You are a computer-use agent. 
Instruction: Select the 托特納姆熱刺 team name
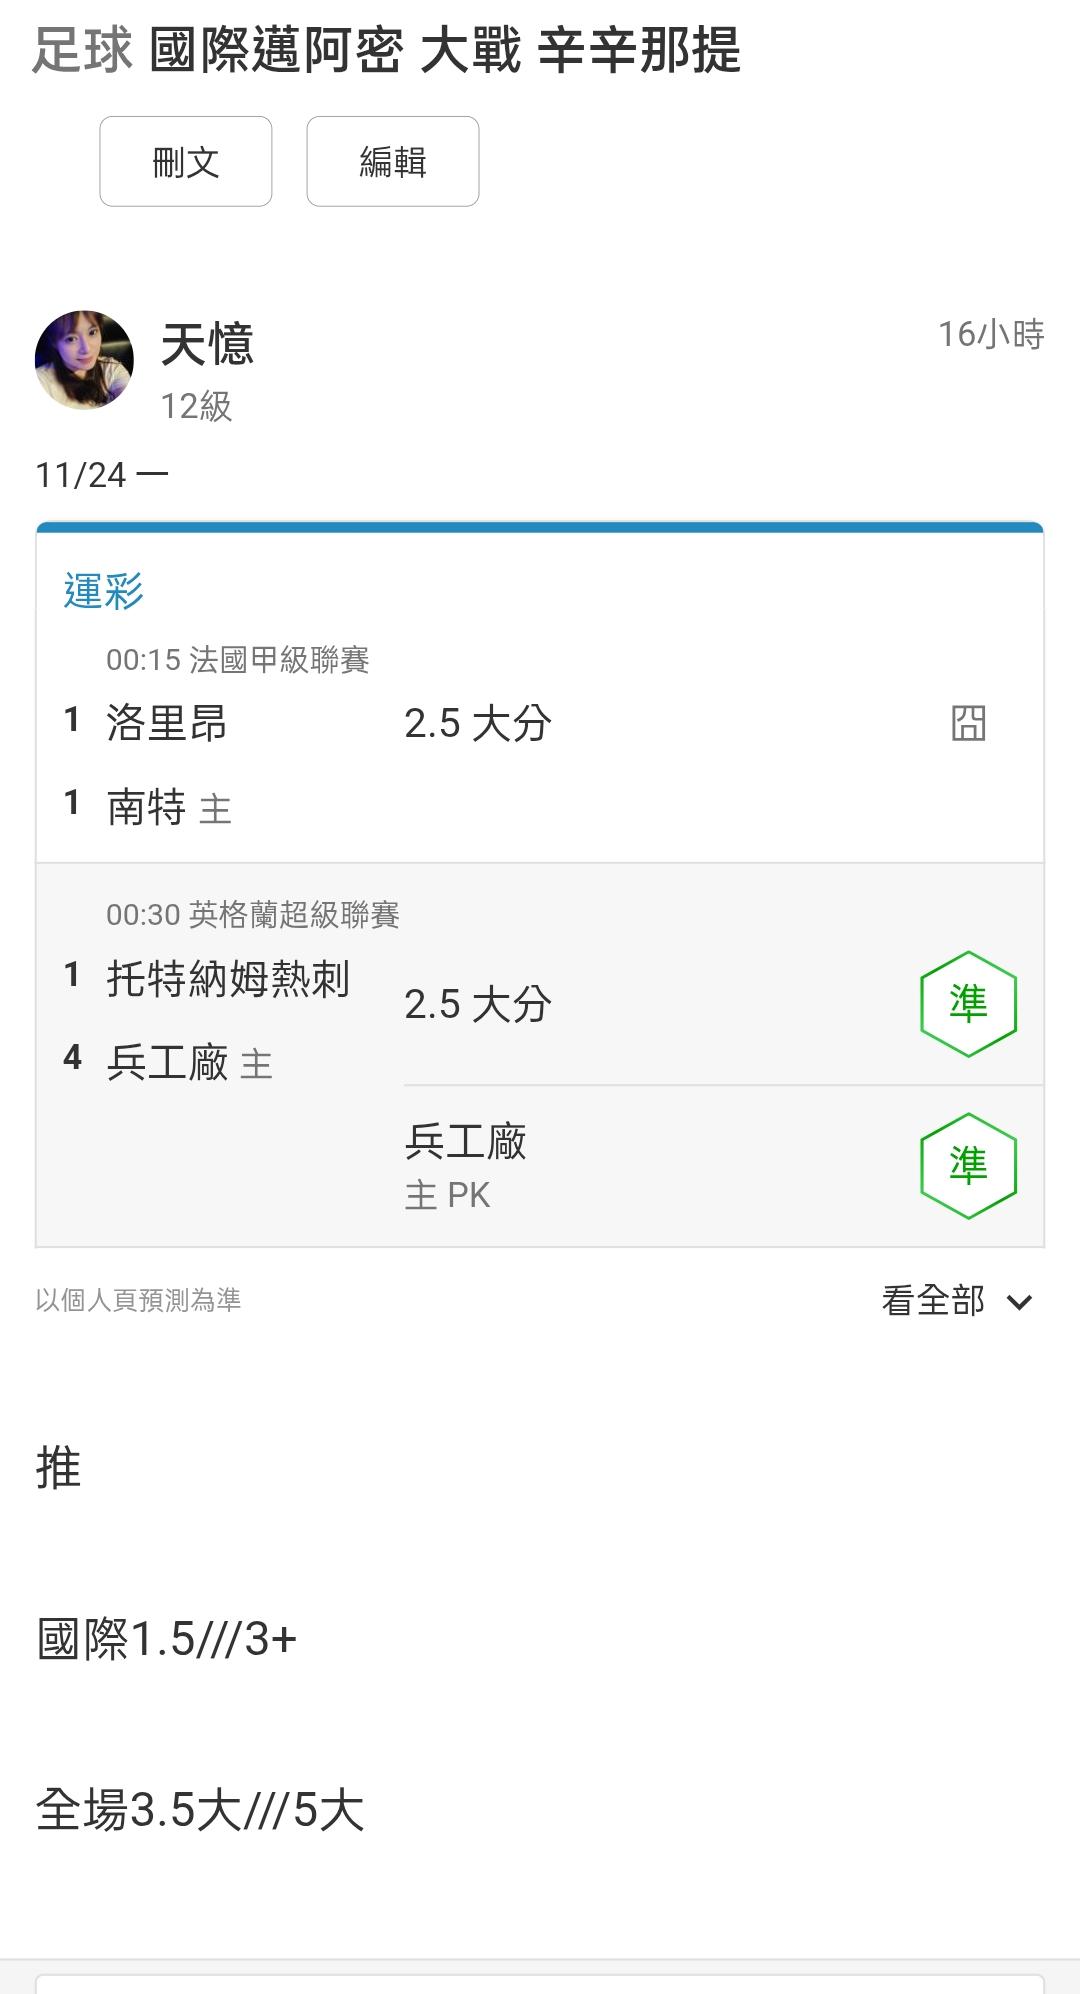point(228,978)
